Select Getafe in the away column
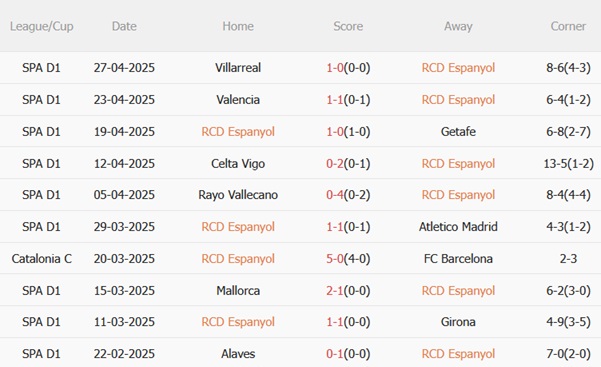Screen dimensions: 601x367 tap(458, 132)
